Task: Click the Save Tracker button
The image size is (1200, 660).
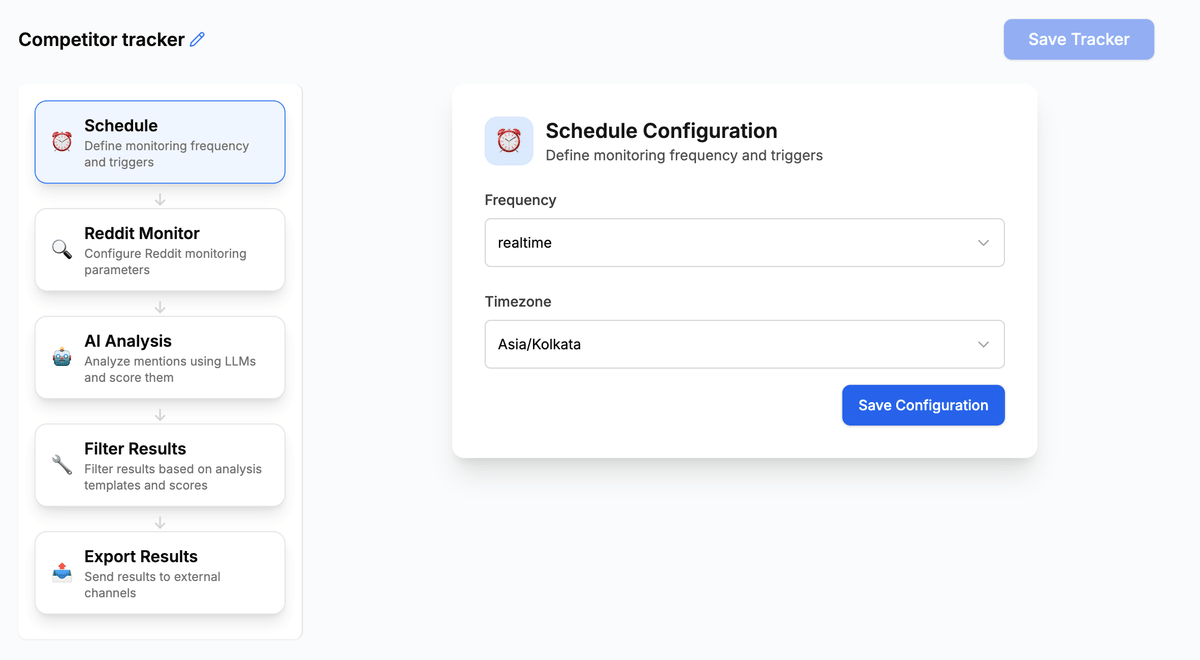Action: point(1078,40)
